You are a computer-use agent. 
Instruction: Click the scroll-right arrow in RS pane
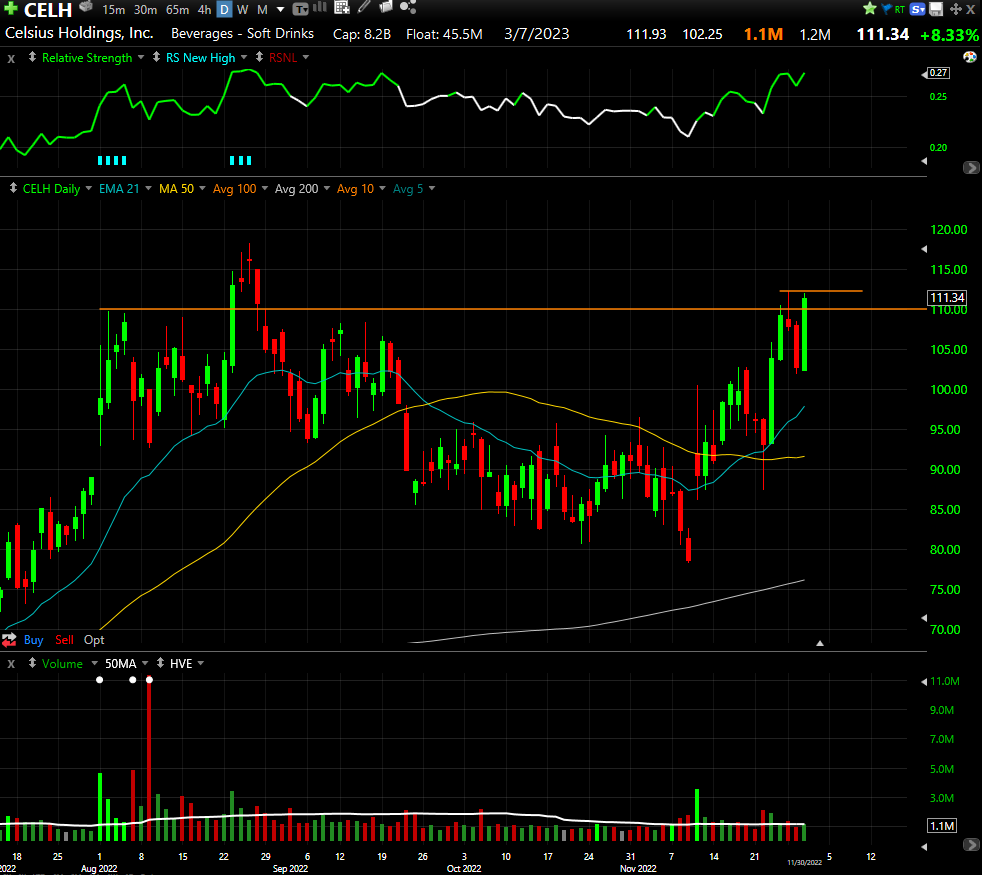pos(971,167)
